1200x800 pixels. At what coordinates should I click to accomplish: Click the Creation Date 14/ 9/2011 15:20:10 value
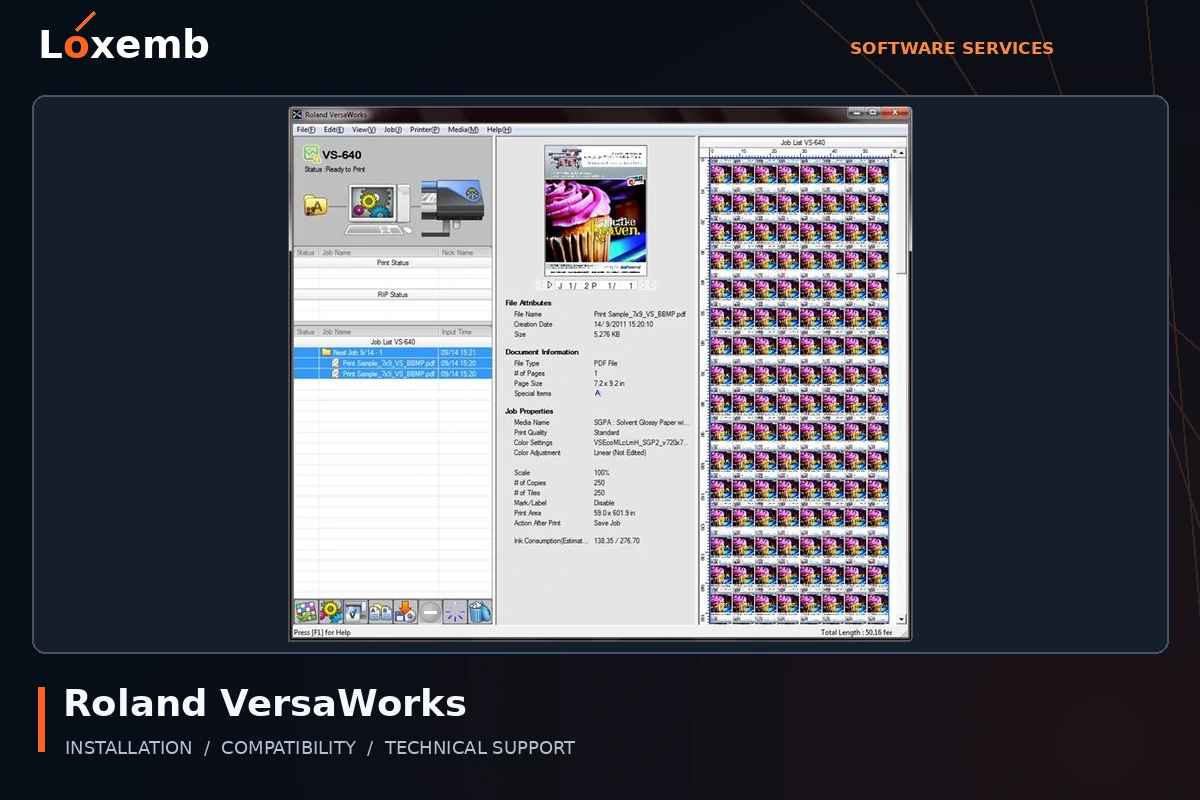pyautogui.click(x=624, y=324)
